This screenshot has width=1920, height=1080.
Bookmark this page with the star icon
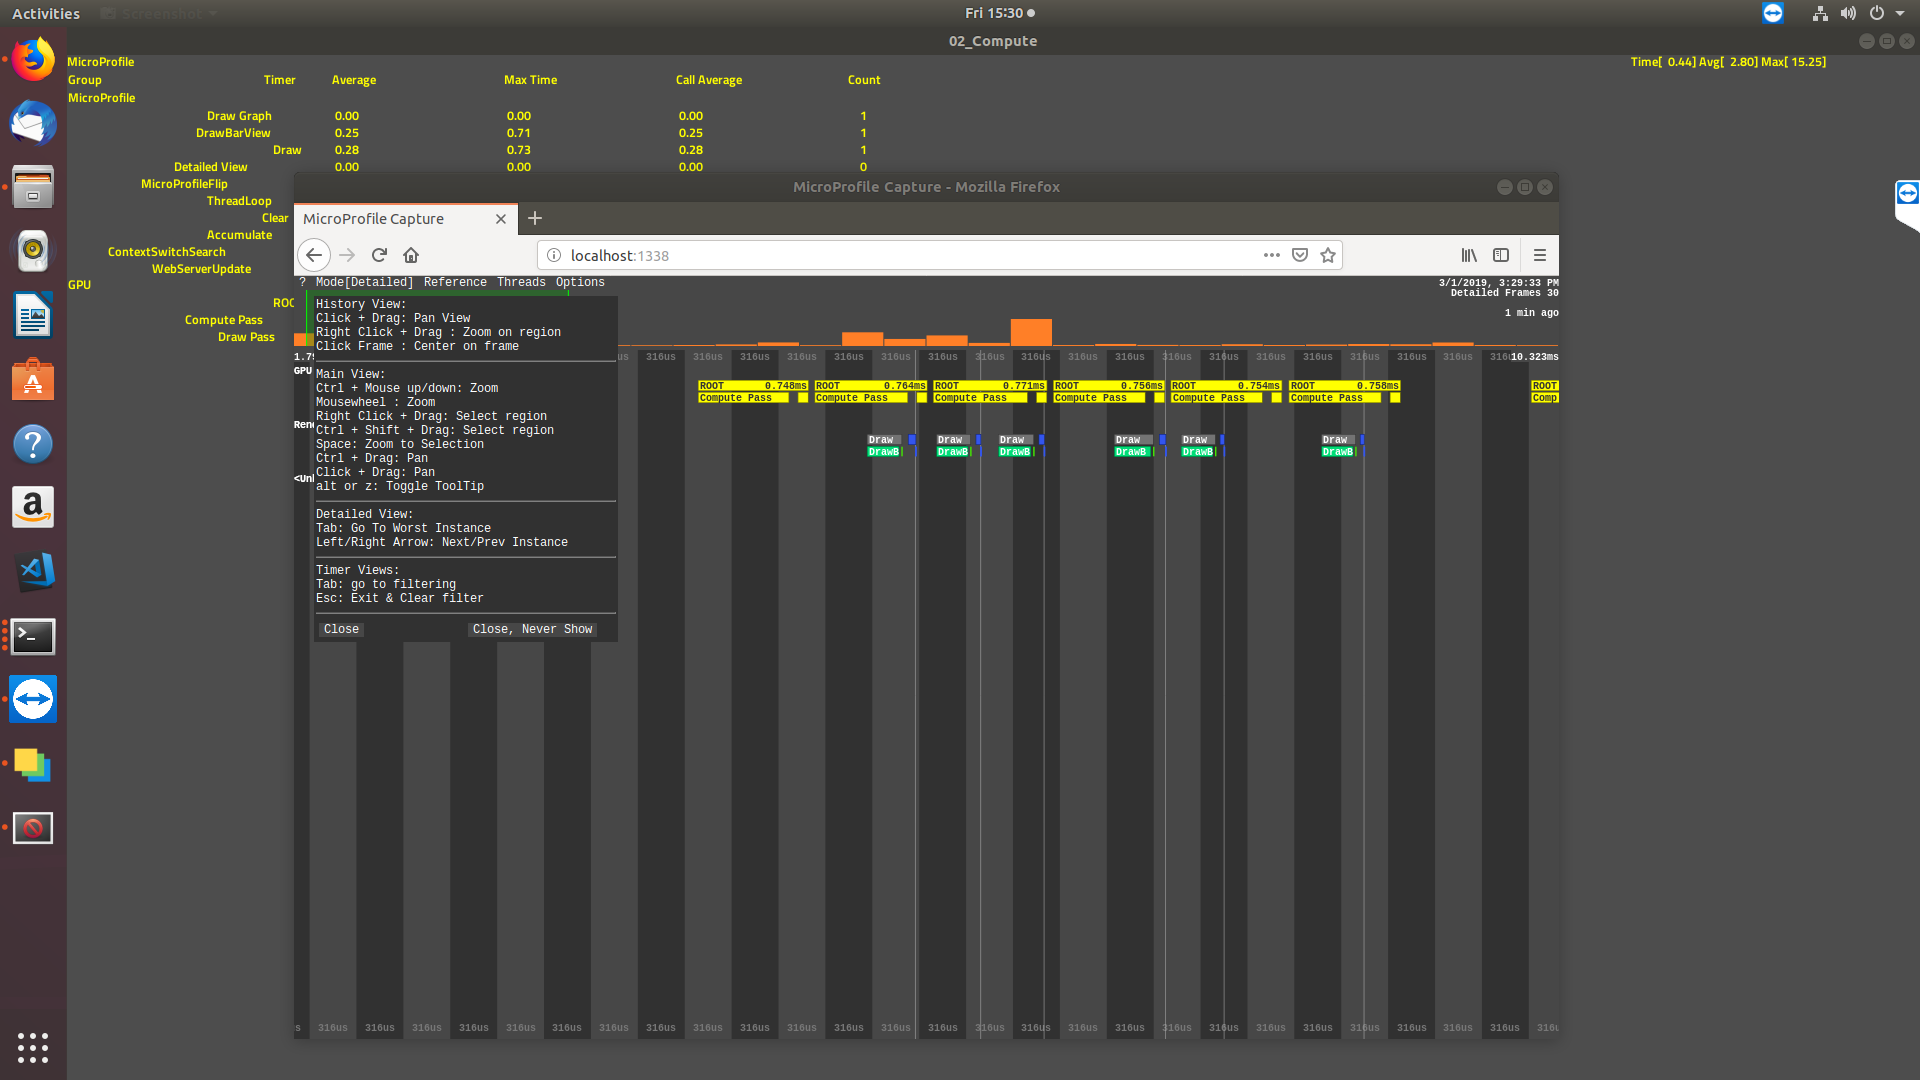1328,256
